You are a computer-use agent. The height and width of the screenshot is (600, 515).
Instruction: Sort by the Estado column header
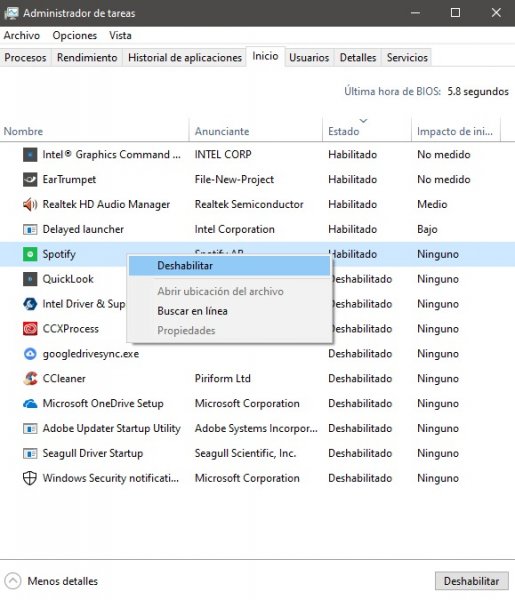pyautogui.click(x=367, y=131)
